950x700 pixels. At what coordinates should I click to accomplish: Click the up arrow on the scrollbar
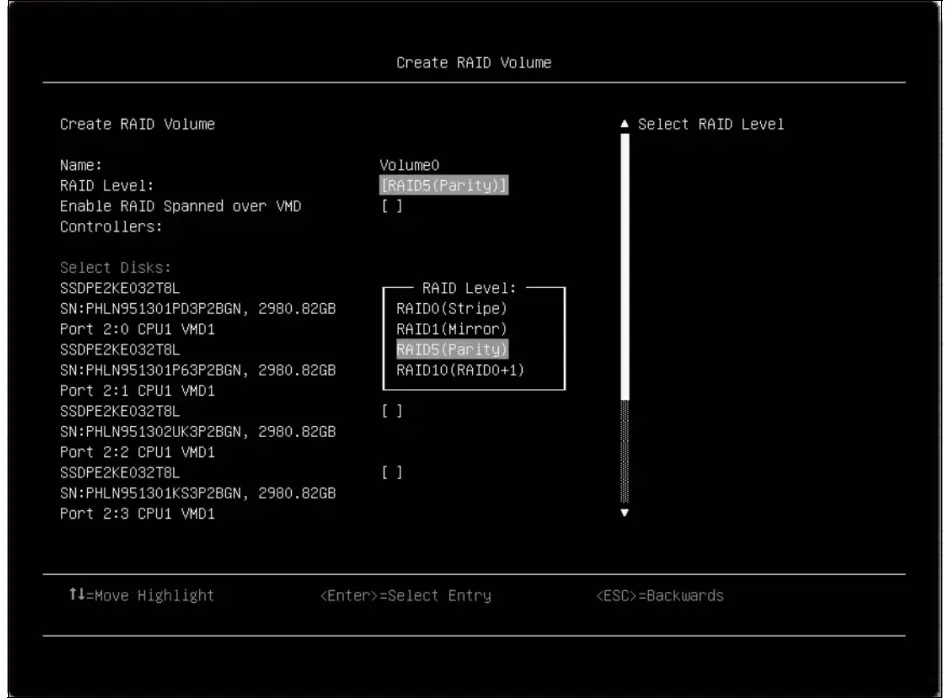(x=623, y=122)
